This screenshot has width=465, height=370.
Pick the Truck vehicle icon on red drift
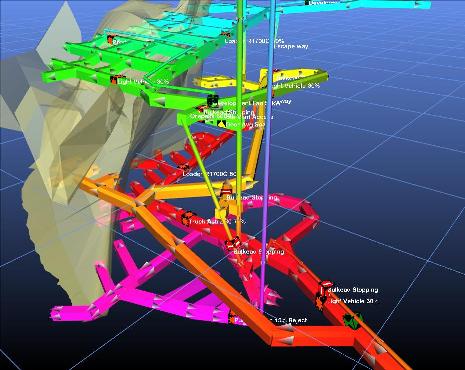[187, 218]
